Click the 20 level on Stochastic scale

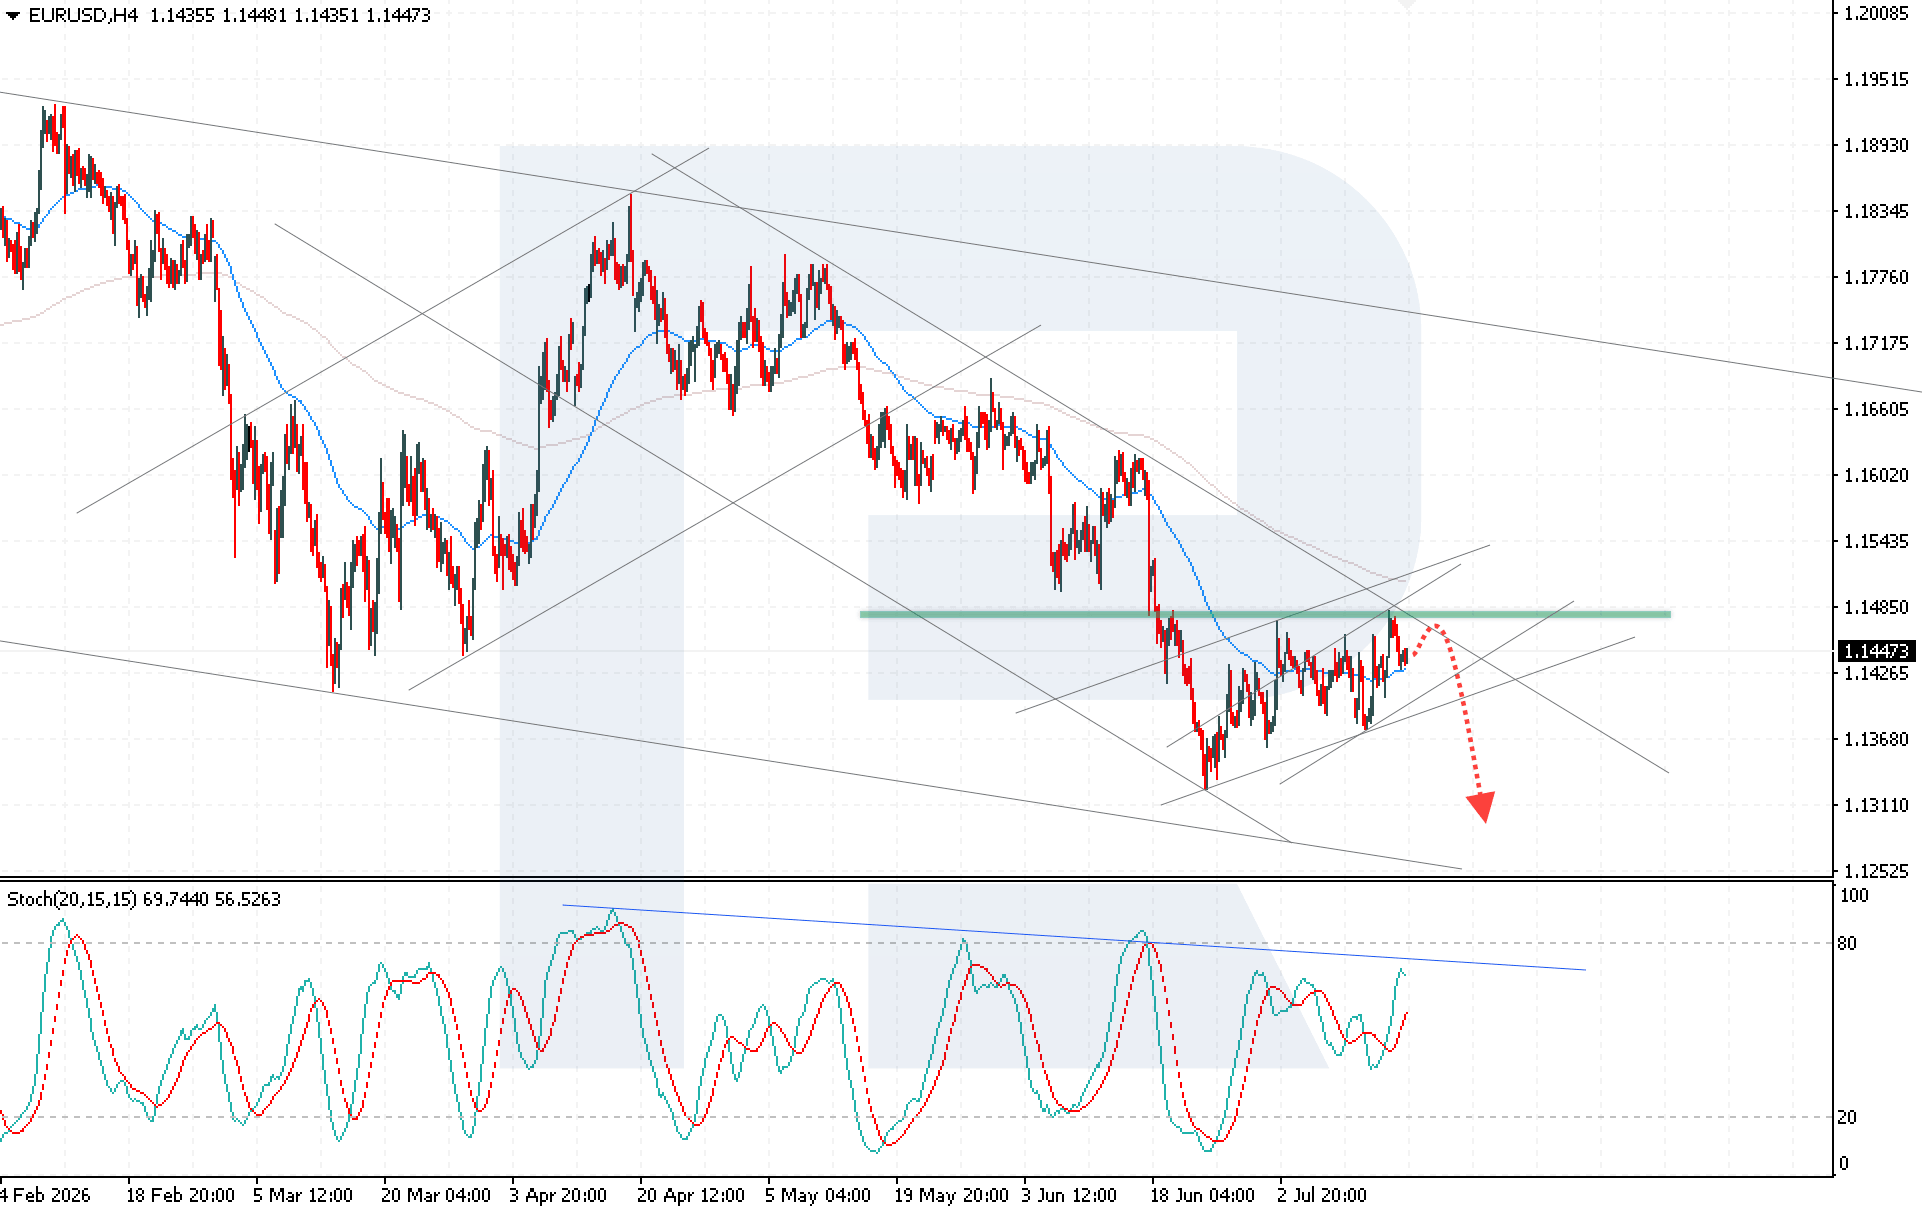click(x=1847, y=1117)
